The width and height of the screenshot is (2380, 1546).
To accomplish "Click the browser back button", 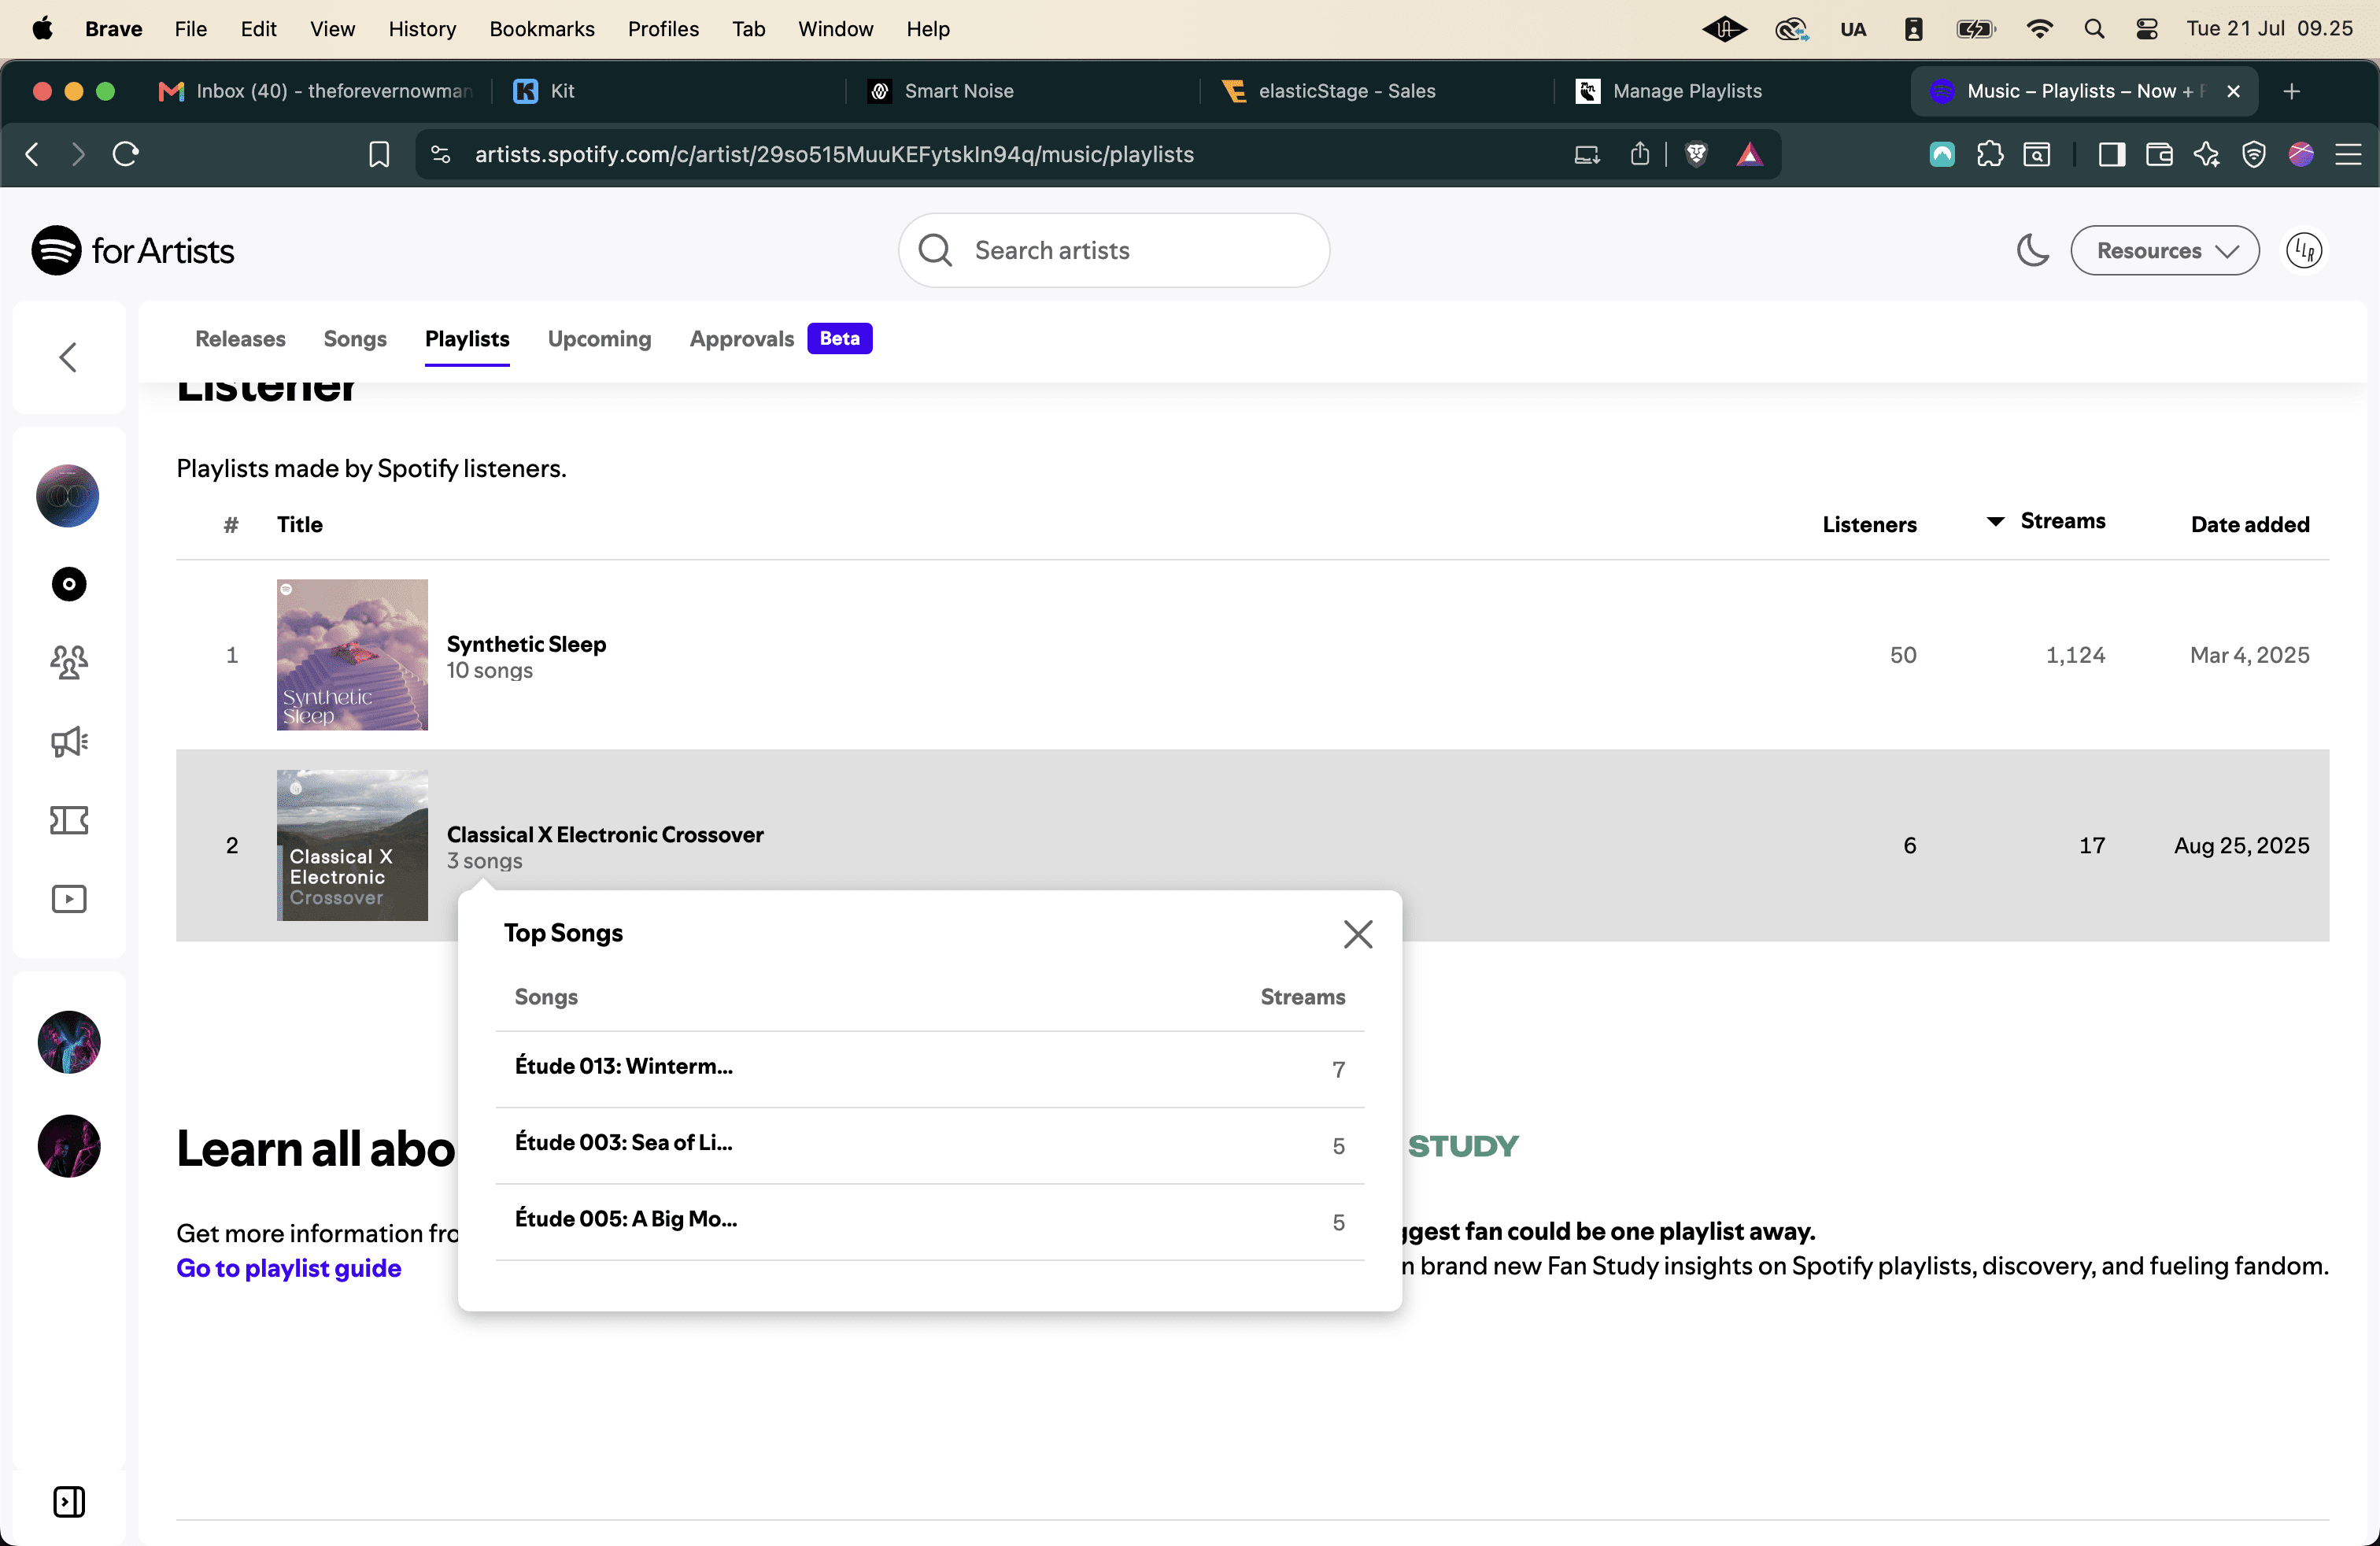I will click(x=32, y=154).
